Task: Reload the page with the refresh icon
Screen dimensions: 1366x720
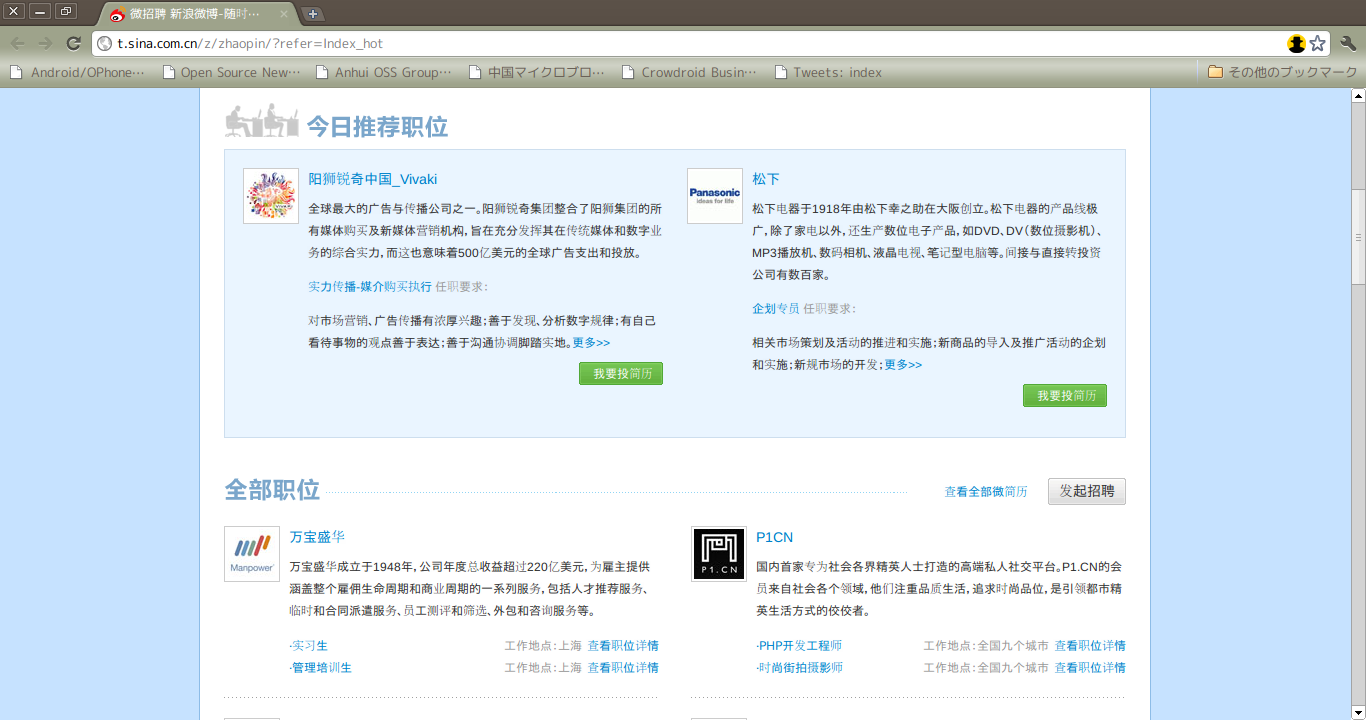Action: point(73,43)
